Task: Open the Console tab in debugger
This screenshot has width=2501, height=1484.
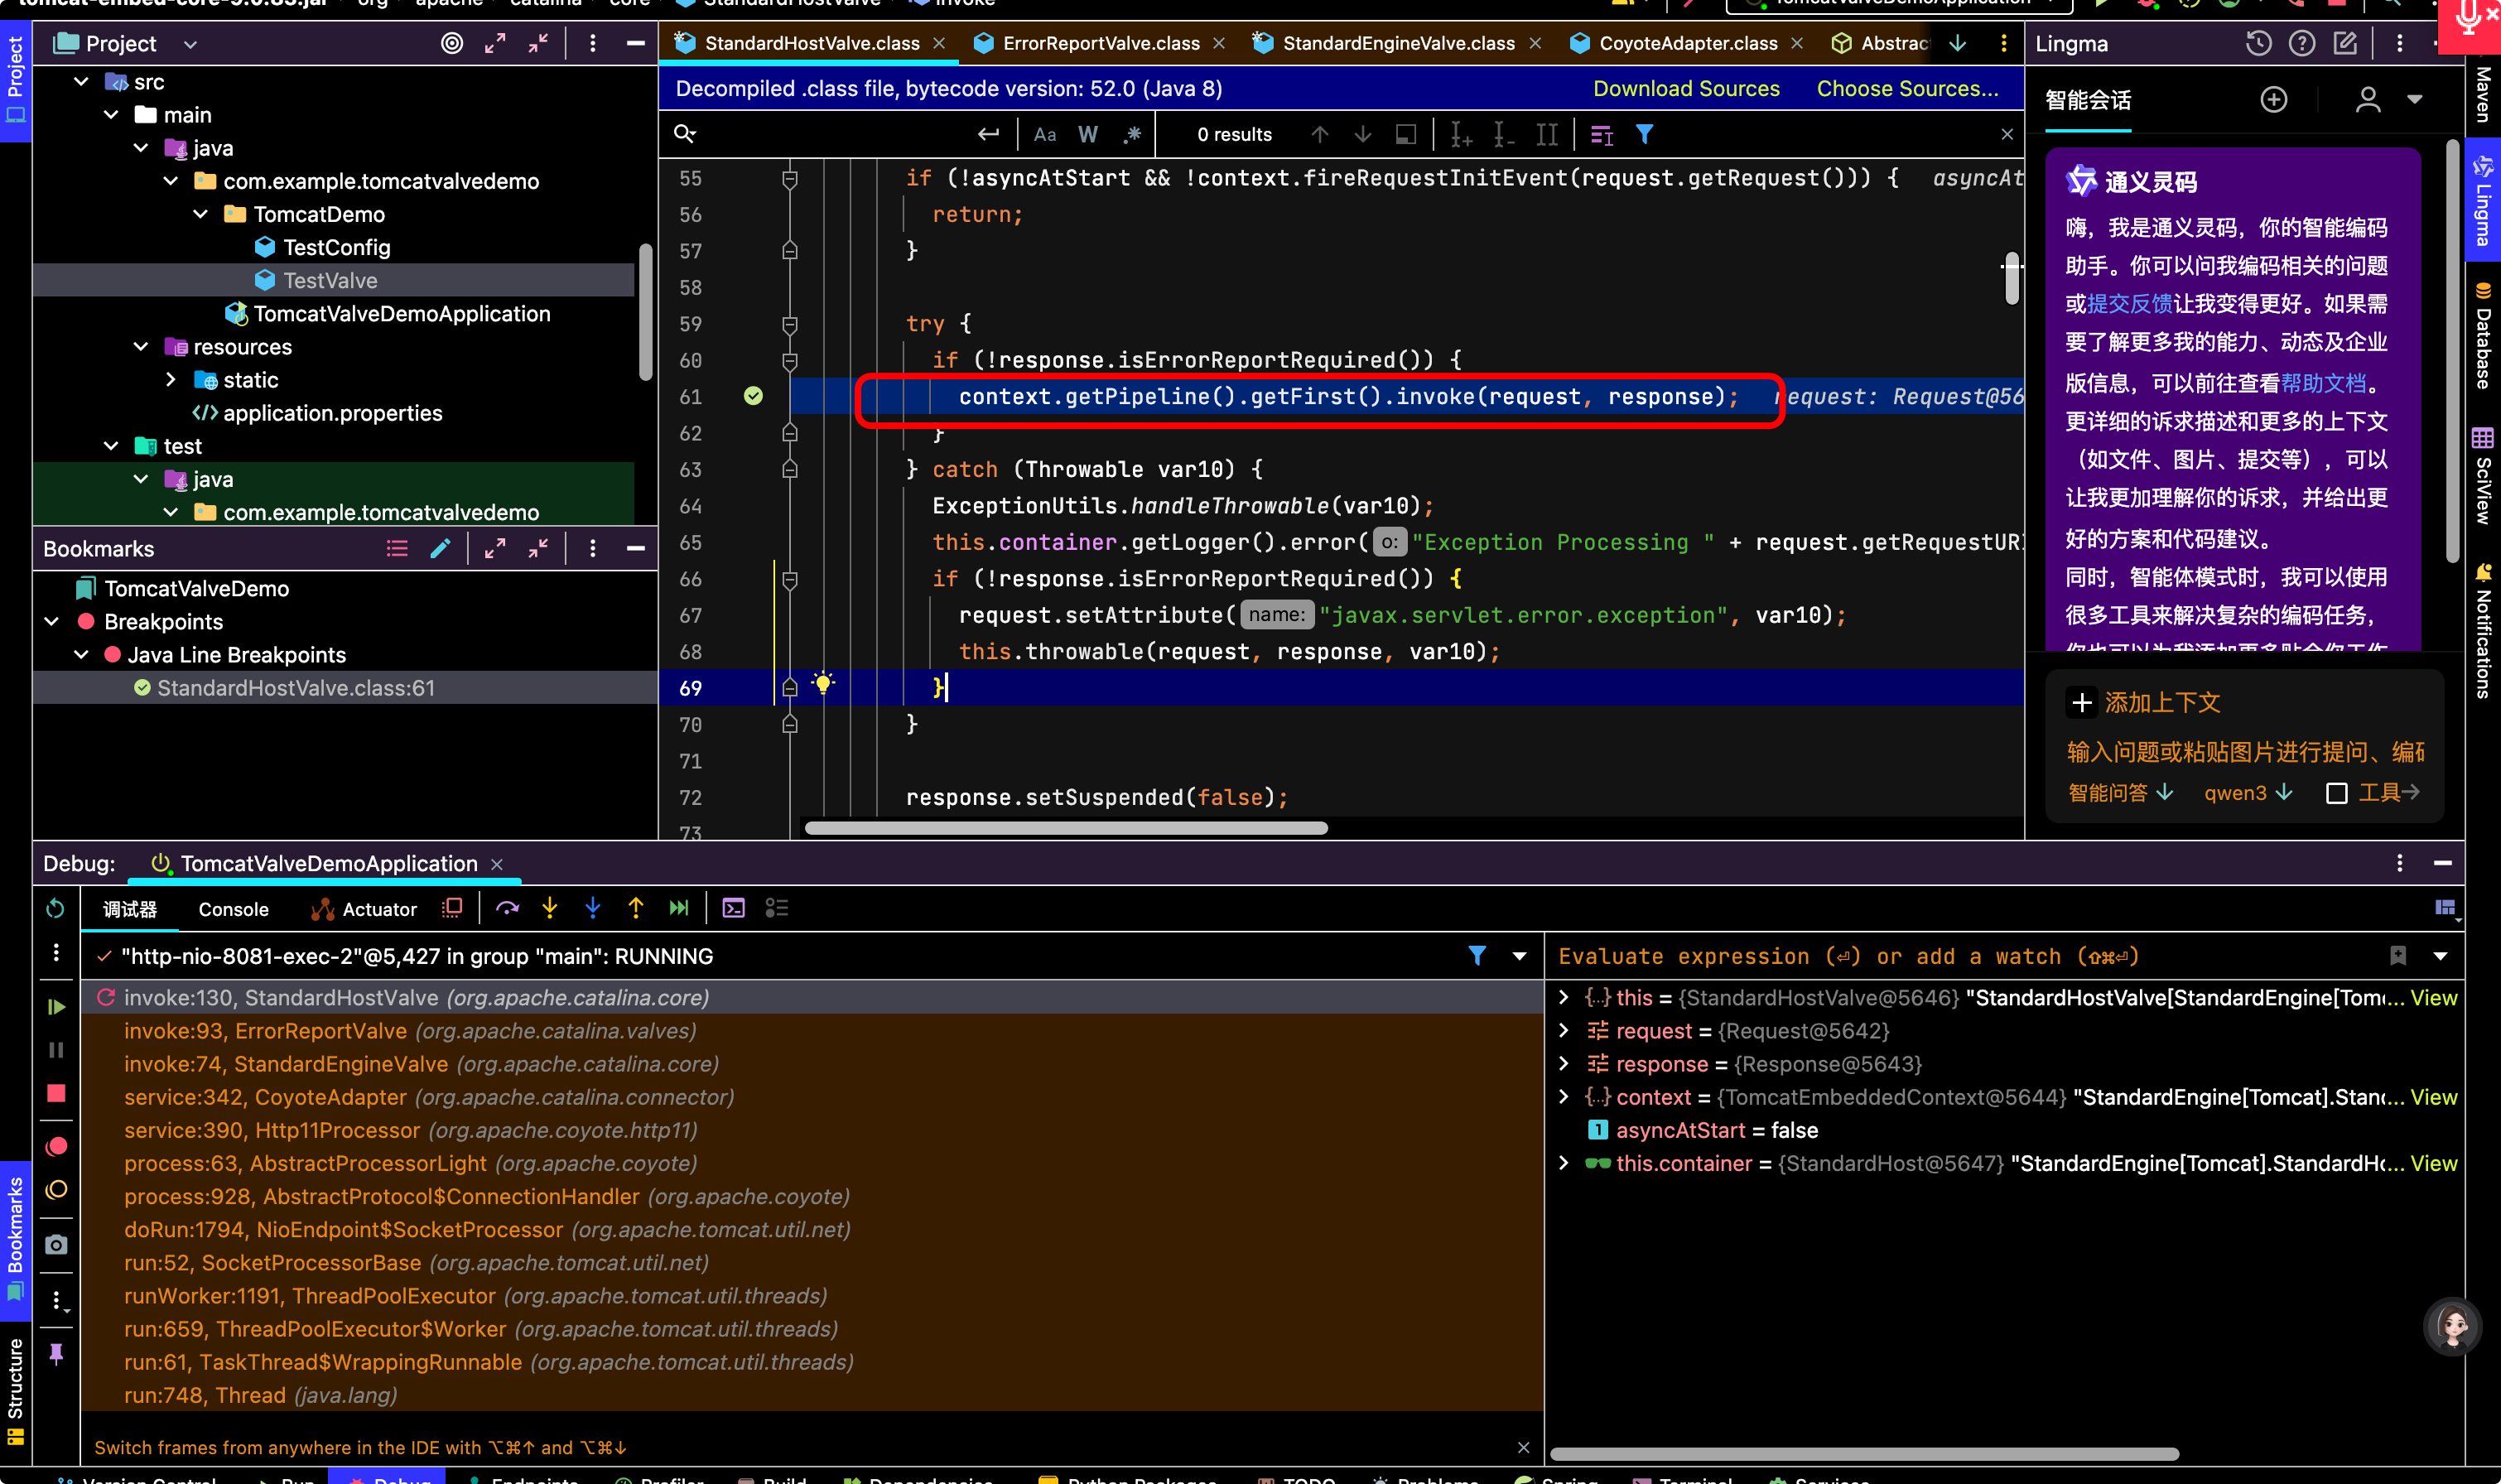Action: [x=233, y=909]
